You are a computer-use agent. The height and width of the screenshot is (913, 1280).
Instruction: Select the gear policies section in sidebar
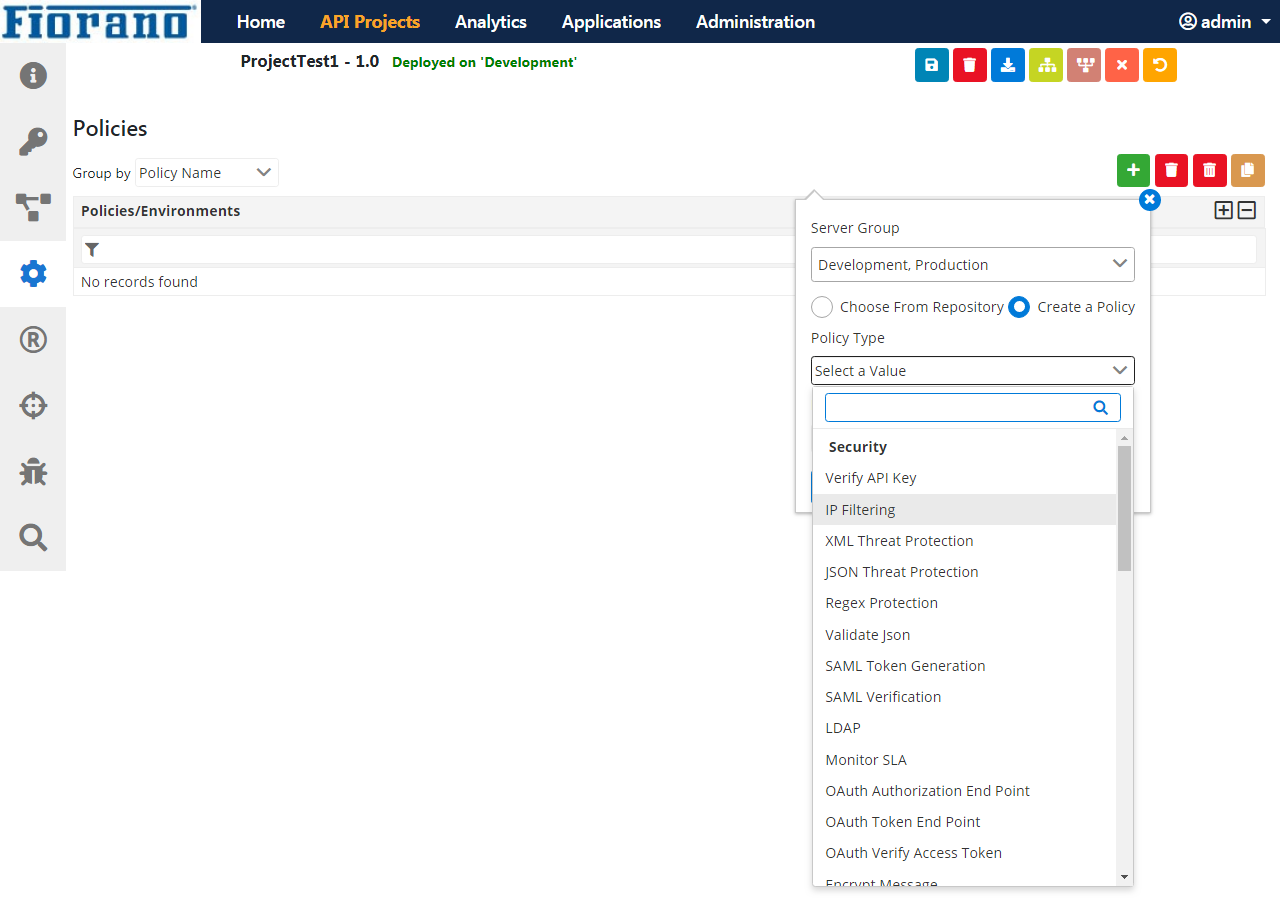click(33, 273)
